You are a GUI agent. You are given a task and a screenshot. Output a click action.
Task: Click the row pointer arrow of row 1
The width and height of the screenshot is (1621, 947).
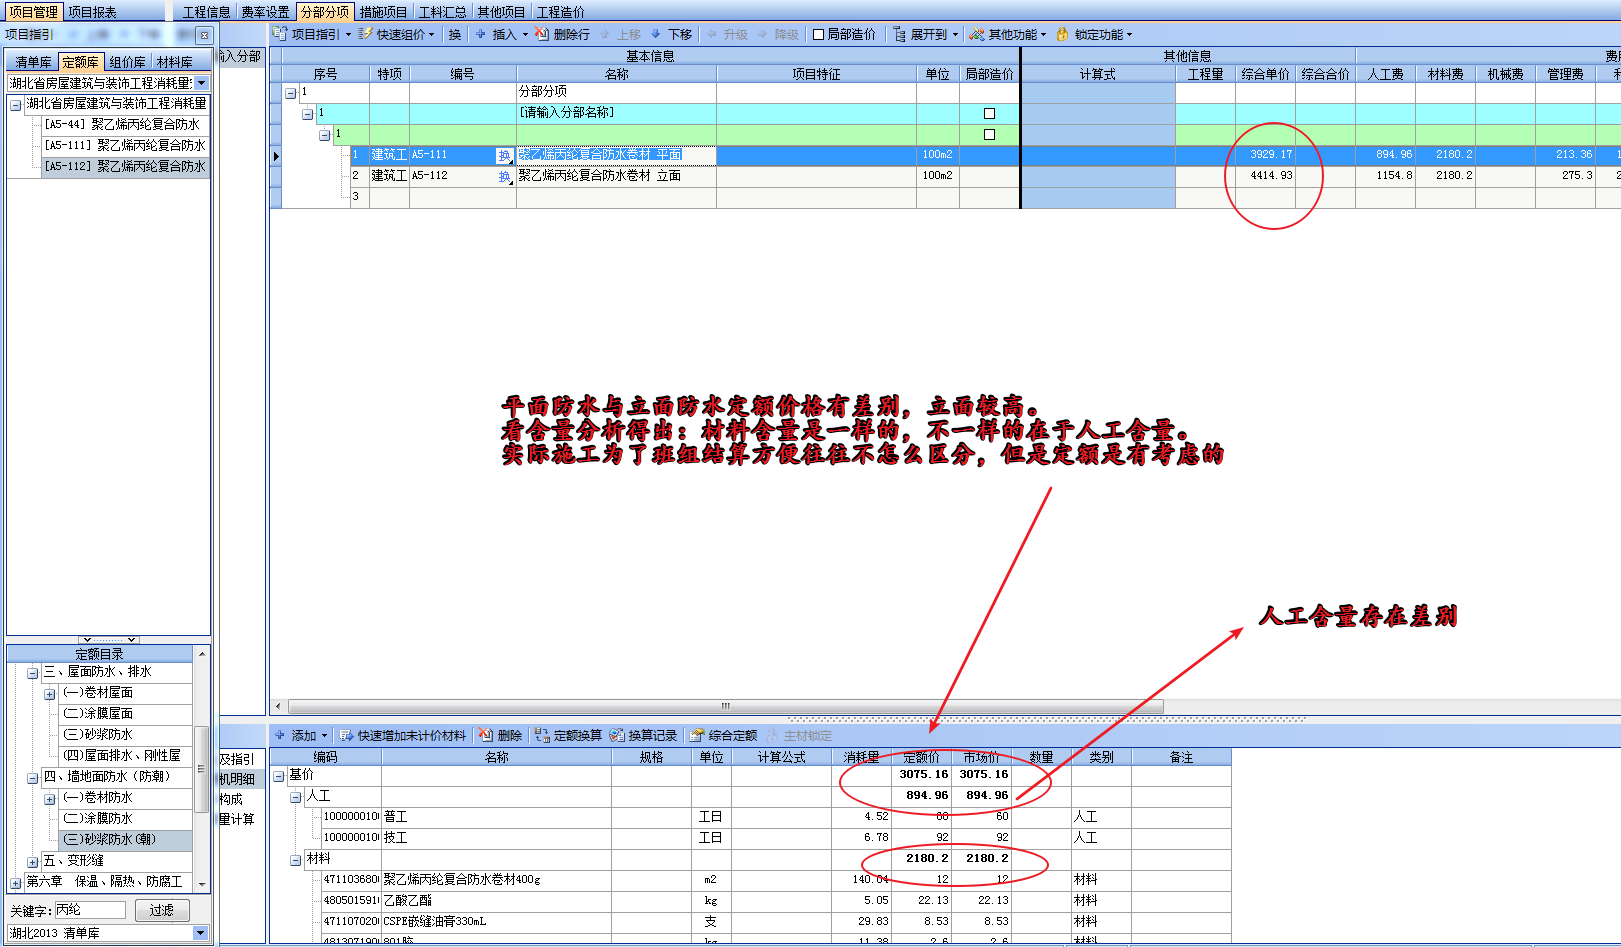coord(276,155)
